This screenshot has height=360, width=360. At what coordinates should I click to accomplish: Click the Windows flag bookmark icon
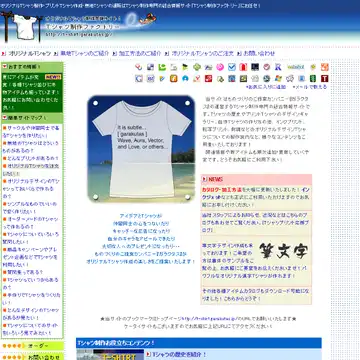[x=278, y=78]
